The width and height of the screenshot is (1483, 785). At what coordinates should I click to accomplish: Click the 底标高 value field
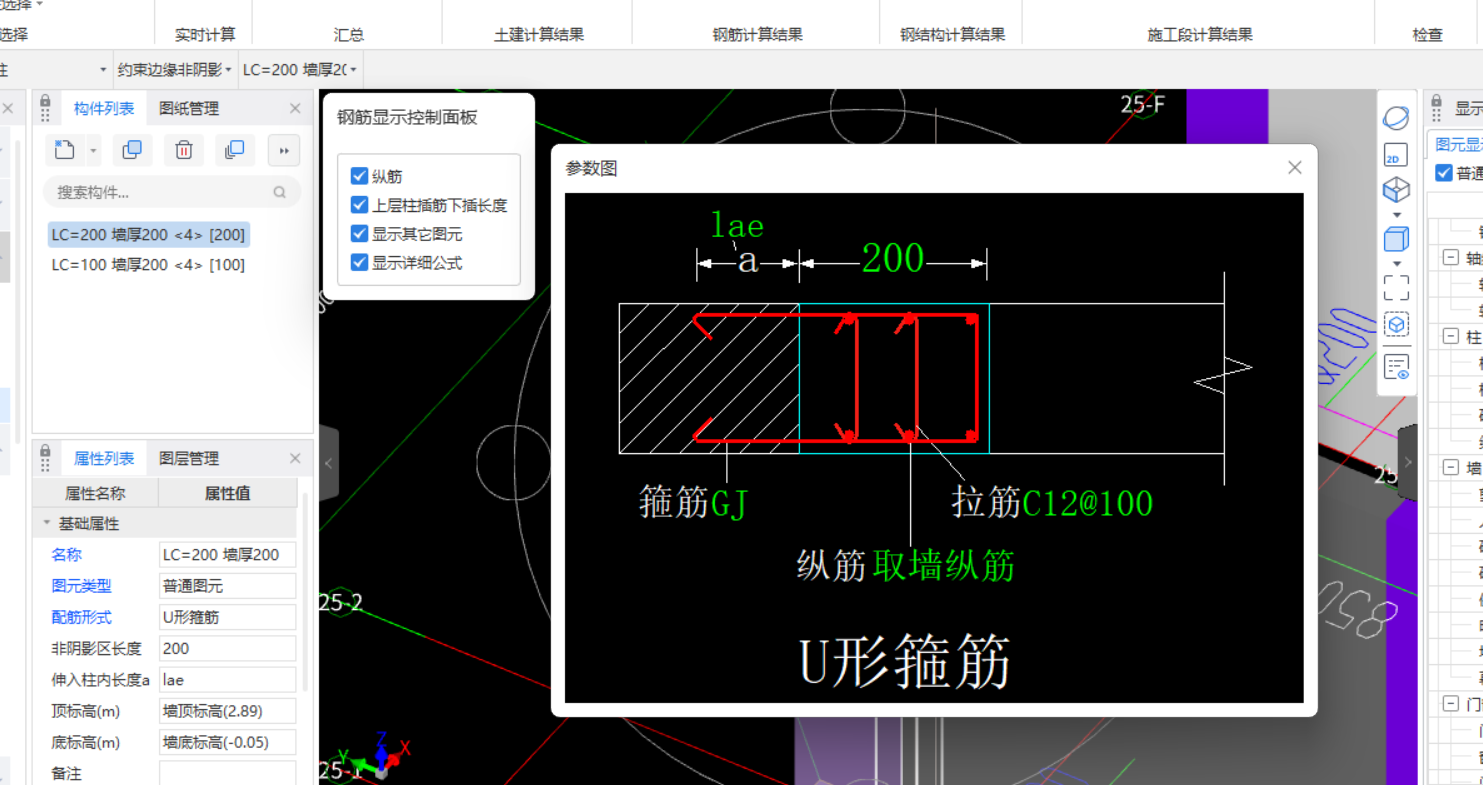(x=228, y=742)
